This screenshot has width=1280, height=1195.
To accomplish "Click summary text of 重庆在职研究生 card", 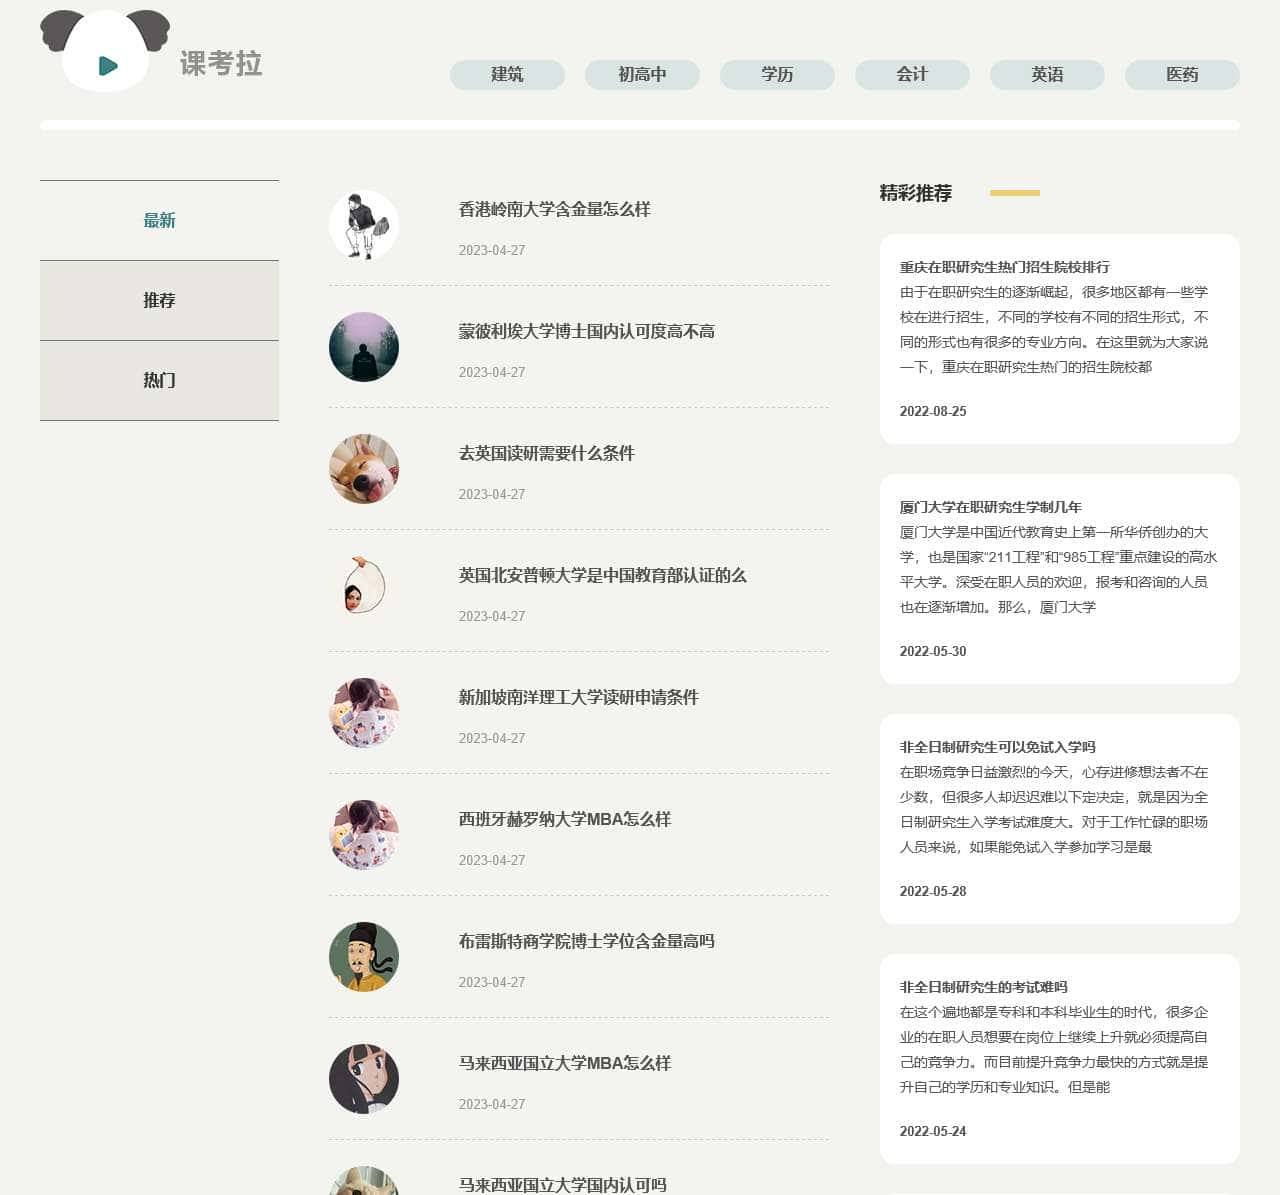I will tap(1054, 329).
